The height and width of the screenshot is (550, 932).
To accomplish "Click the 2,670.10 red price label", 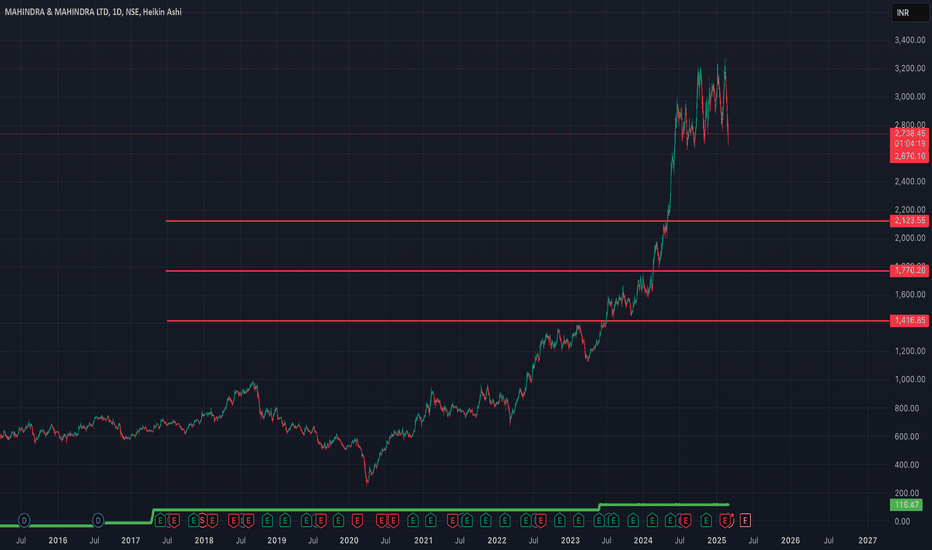I will [x=909, y=156].
